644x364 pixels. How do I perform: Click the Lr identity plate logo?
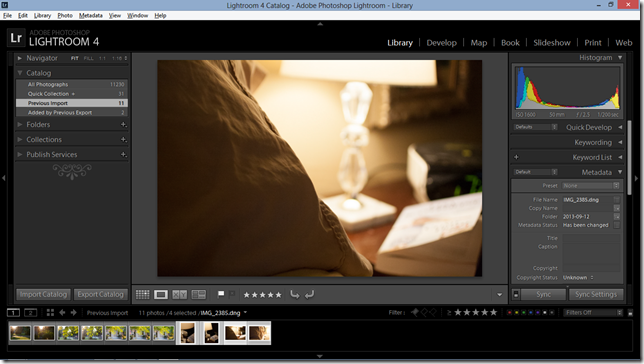[x=16, y=38]
